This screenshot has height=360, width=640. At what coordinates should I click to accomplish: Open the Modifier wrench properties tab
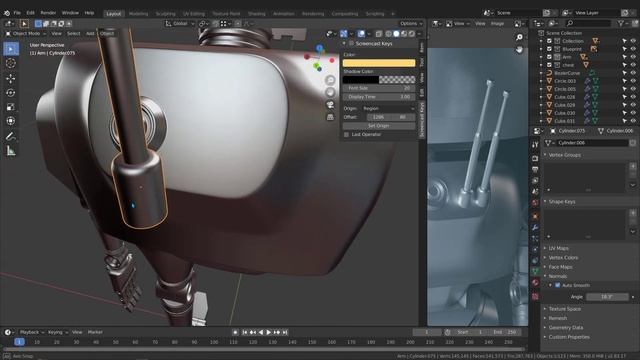coord(535,227)
